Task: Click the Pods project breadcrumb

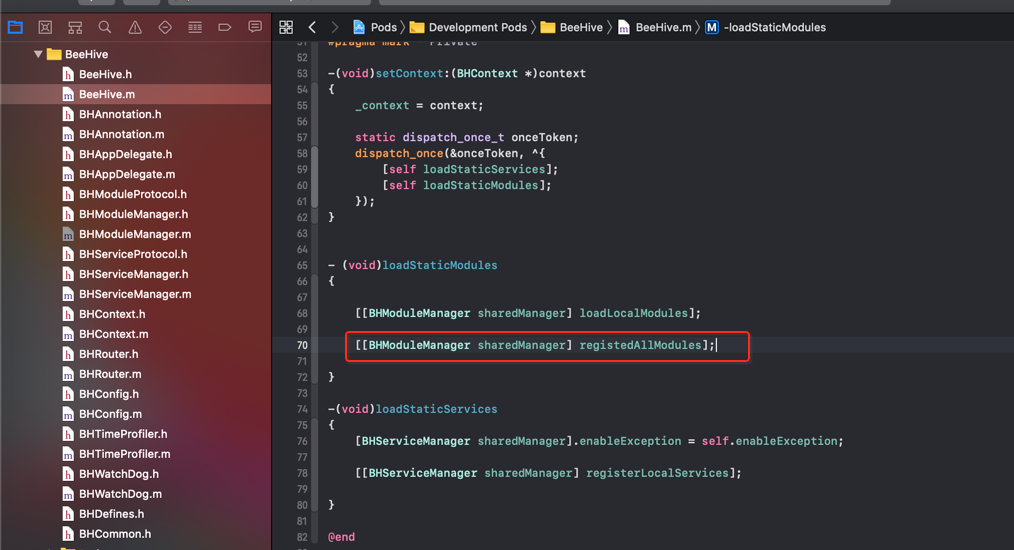Action: click(374, 27)
